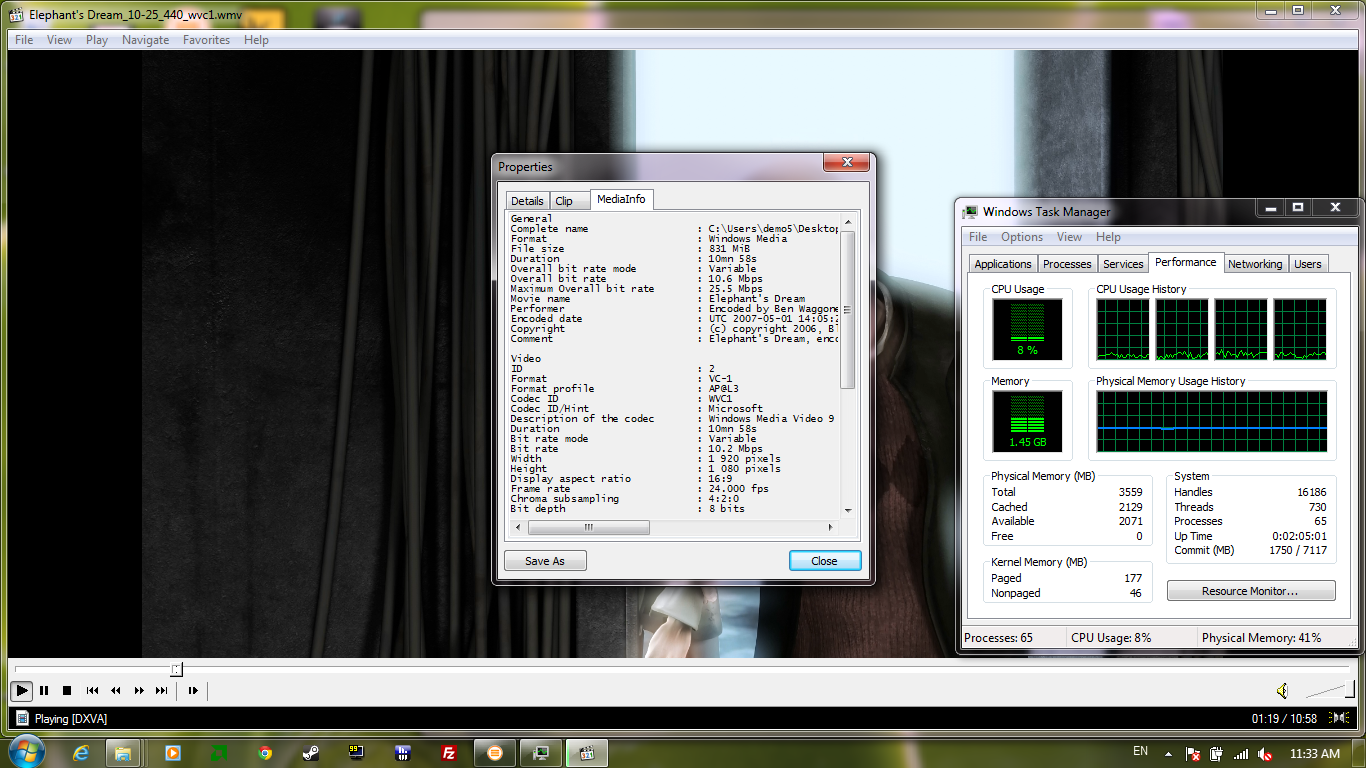Step forward one frame
Screen dimensions: 1366x768
193,690
